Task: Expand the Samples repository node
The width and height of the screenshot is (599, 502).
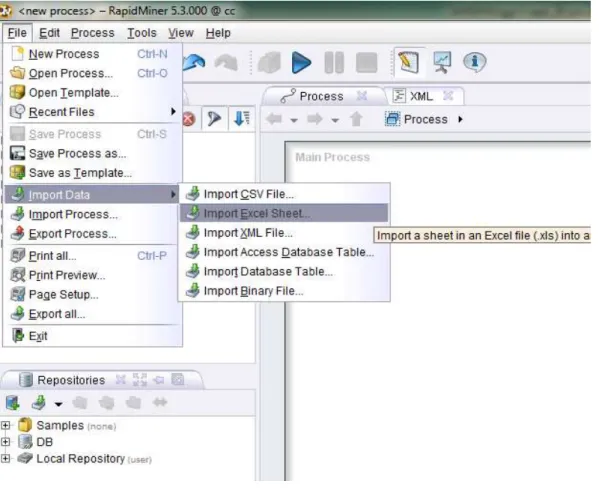Action: [5, 425]
